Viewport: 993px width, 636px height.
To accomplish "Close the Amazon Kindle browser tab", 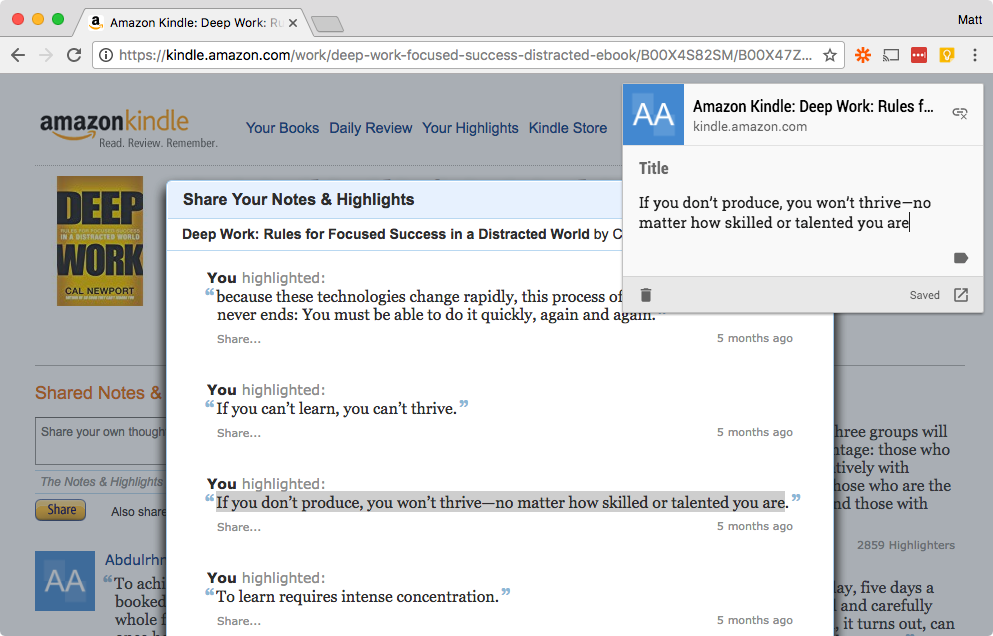I will click(293, 23).
